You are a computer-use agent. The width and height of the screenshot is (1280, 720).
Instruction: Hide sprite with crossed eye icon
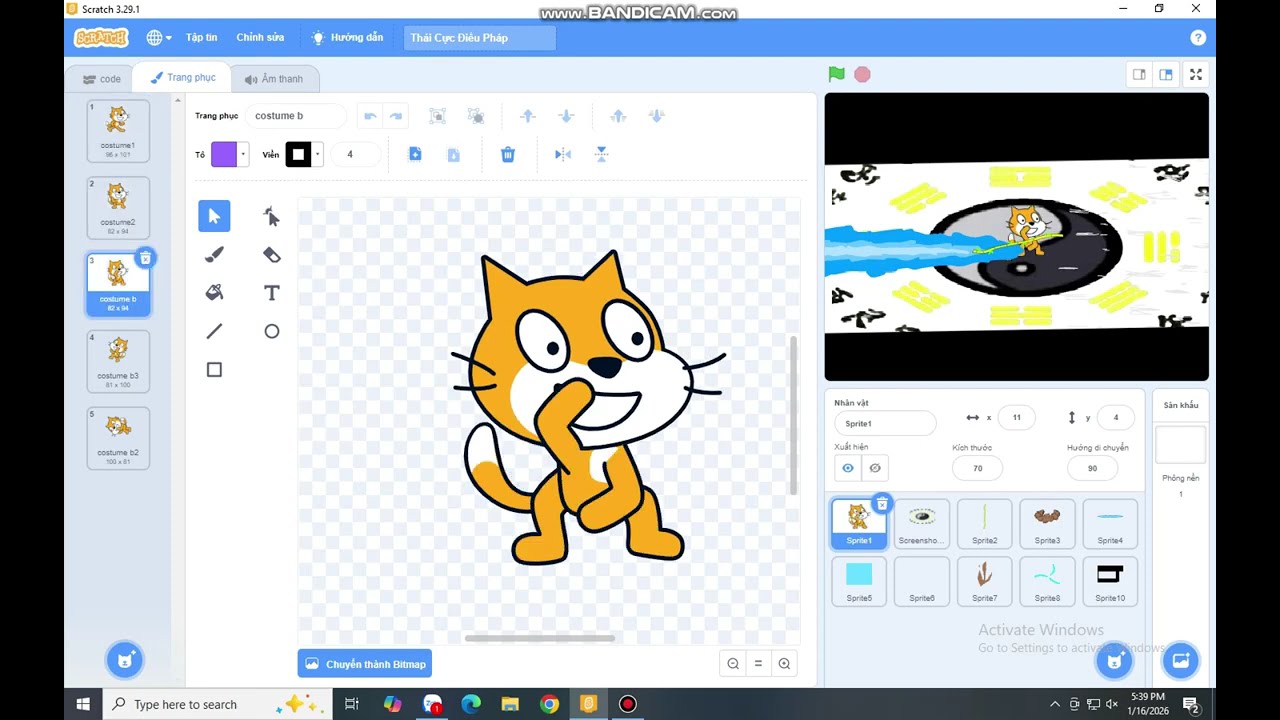click(875, 468)
